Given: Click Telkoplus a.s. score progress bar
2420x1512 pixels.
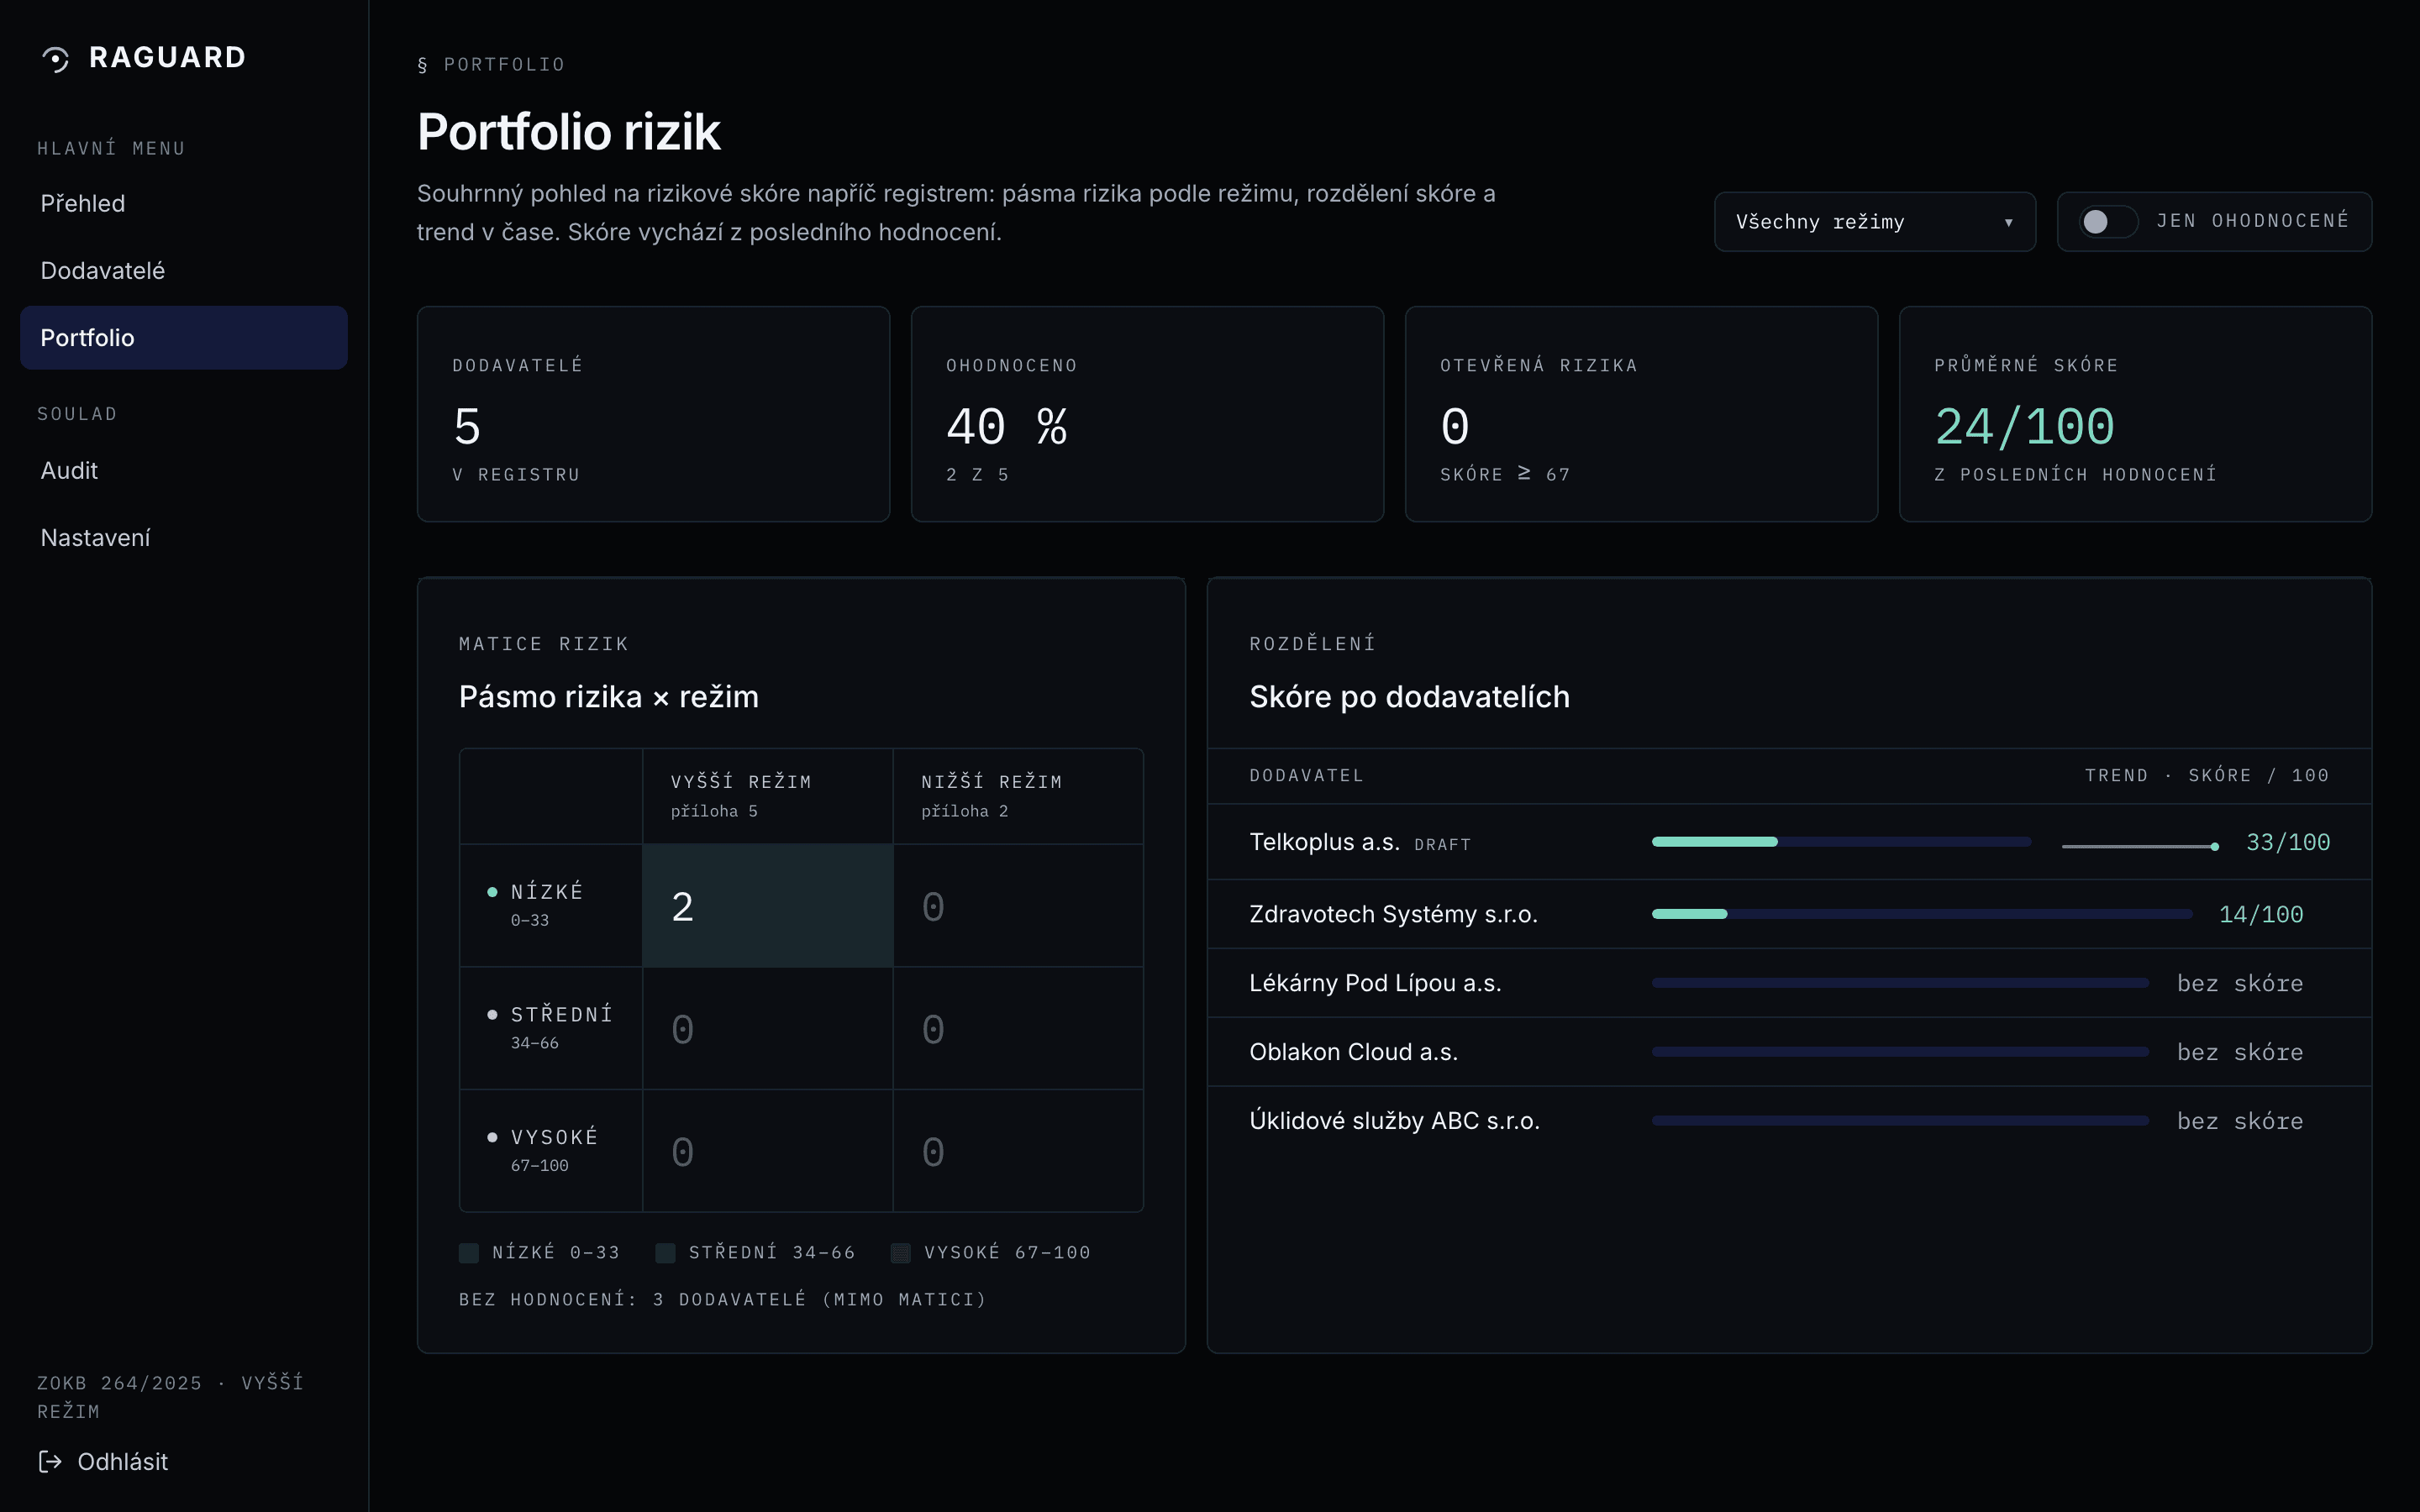Looking at the screenshot, I should point(1841,842).
